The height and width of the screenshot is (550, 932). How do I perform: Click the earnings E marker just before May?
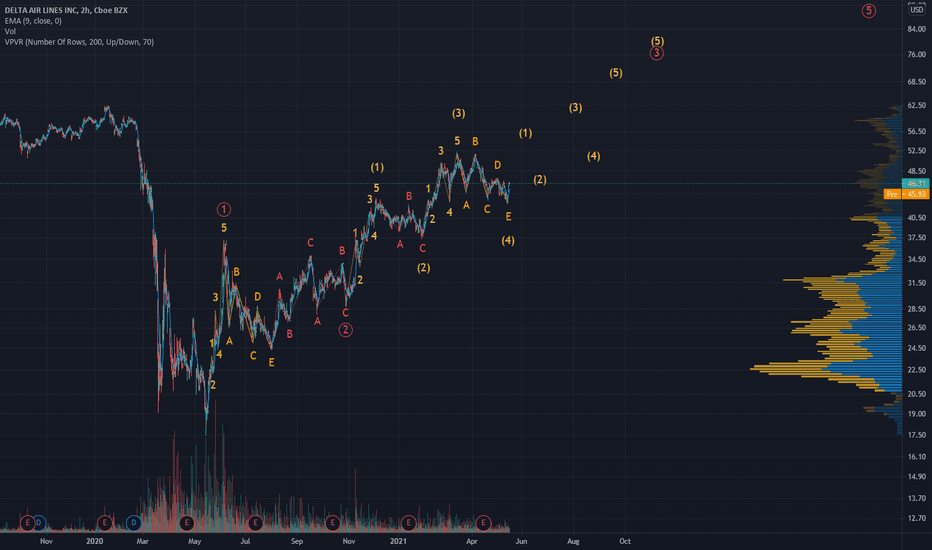pyautogui.click(x=187, y=523)
